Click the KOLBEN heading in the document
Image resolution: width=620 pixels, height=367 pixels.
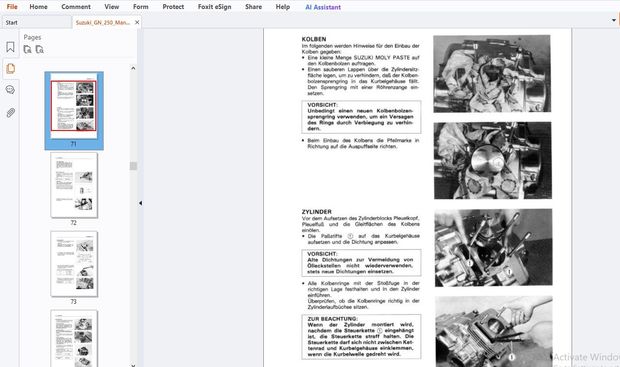[x=314, y=39]
